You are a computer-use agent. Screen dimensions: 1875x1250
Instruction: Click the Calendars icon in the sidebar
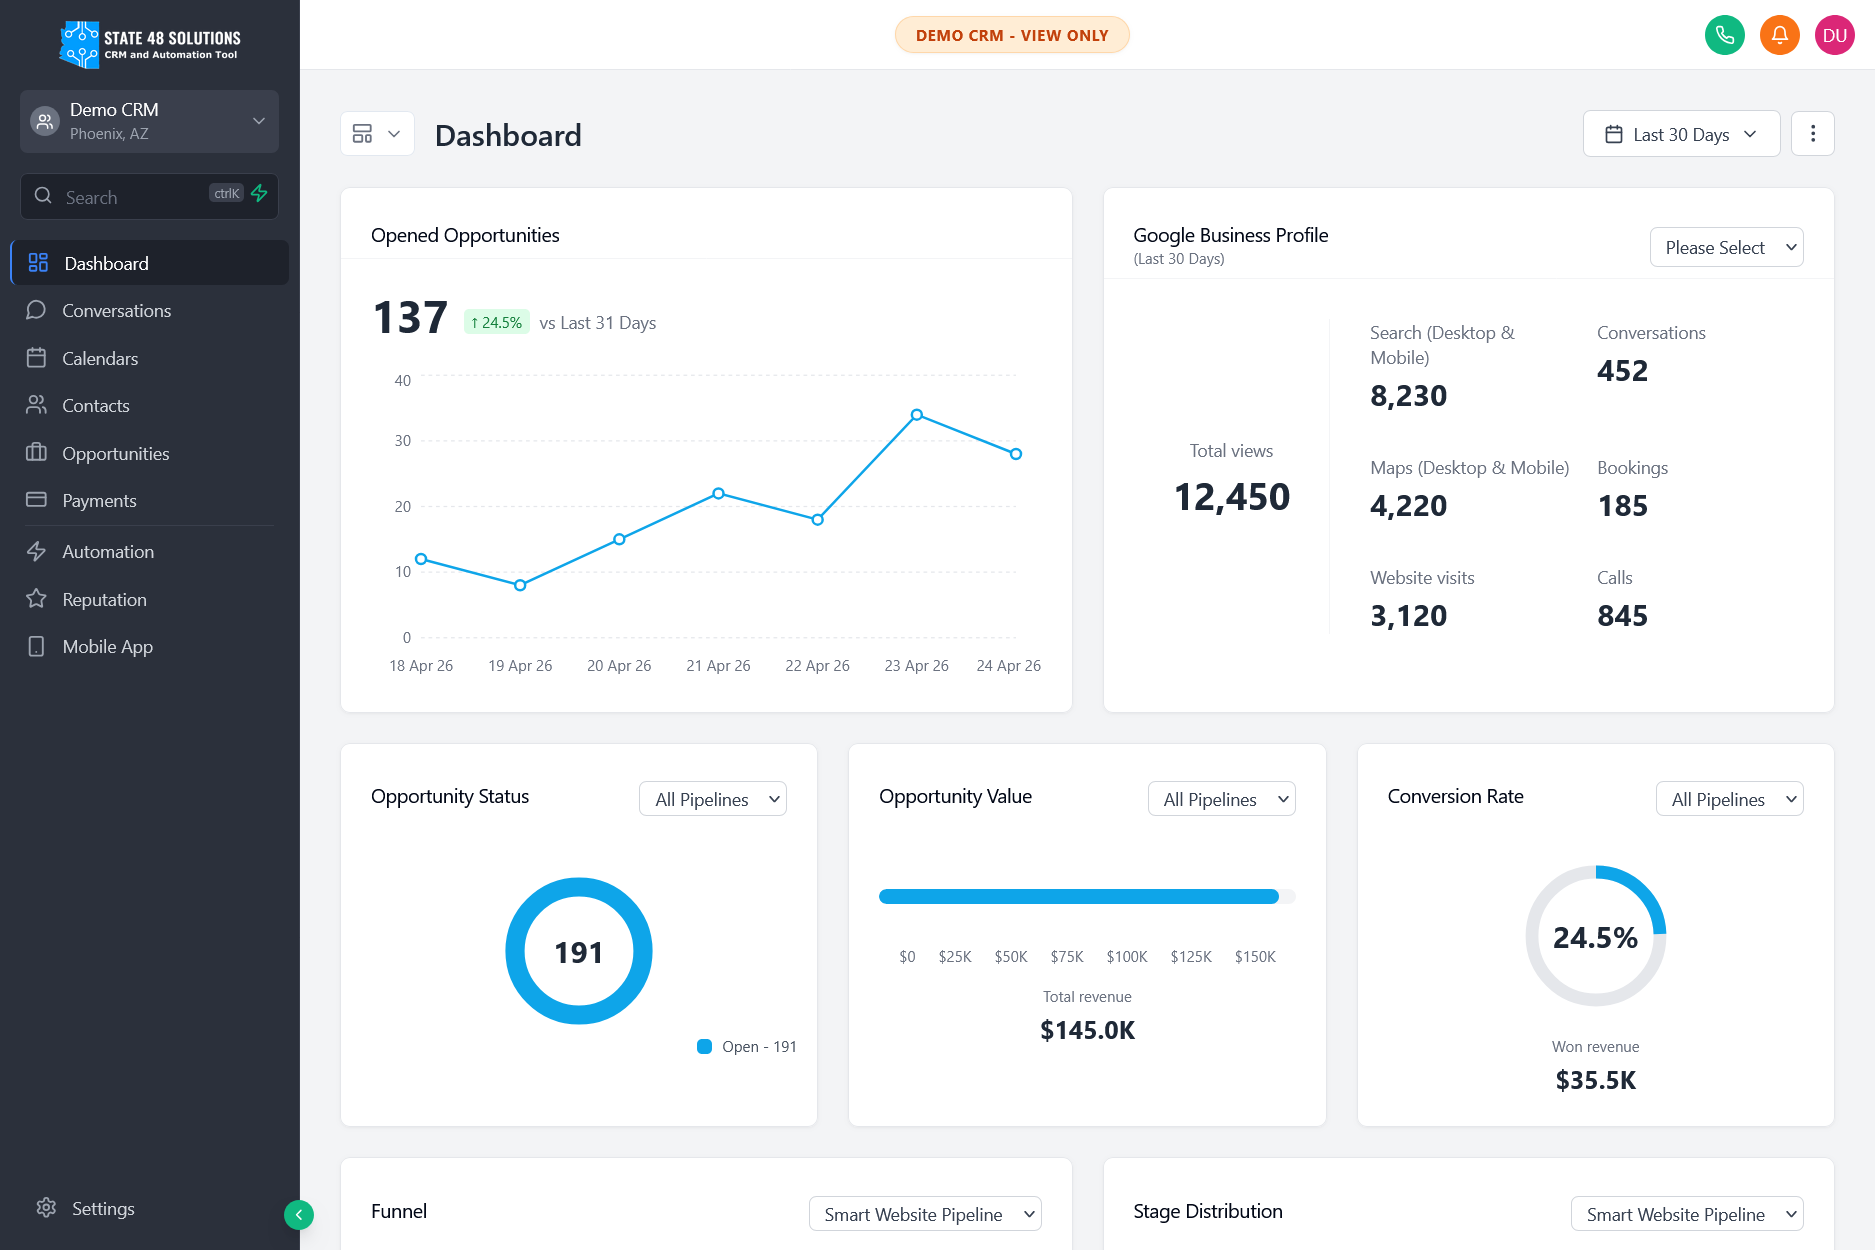click(37, 358)
